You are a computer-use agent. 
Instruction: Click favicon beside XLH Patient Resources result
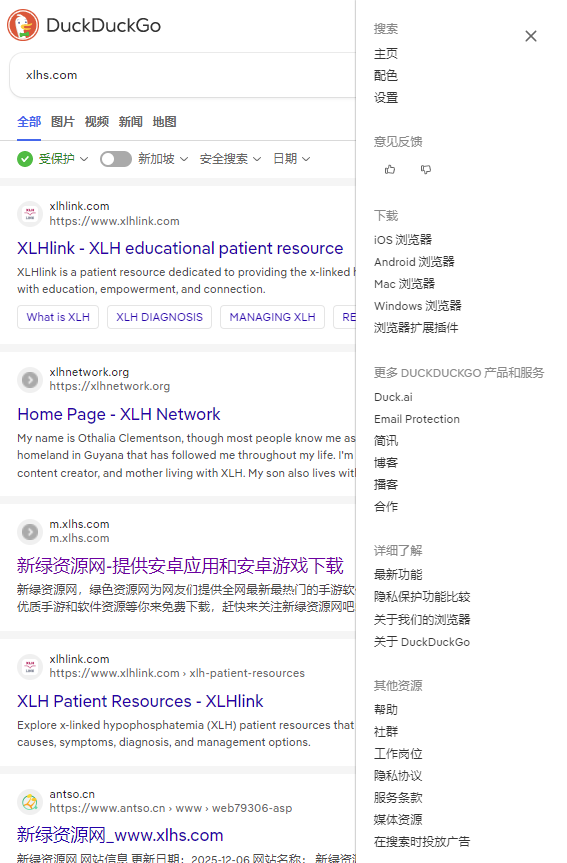(30, 667)
